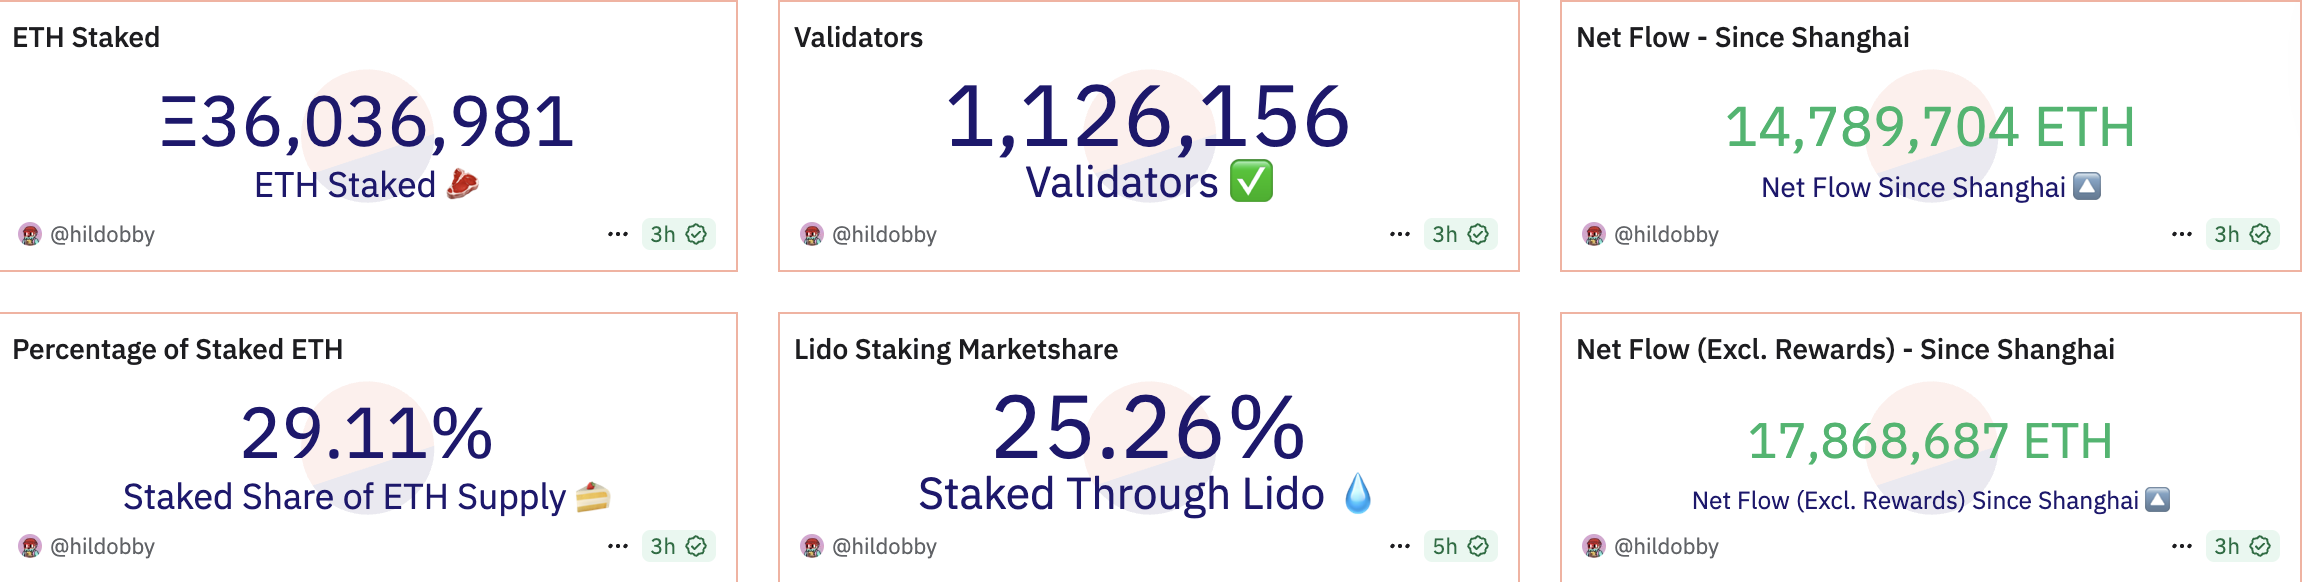
Task: Click the @hildobby avatar on ETH Staked card
Action: [x=32, y=235]
